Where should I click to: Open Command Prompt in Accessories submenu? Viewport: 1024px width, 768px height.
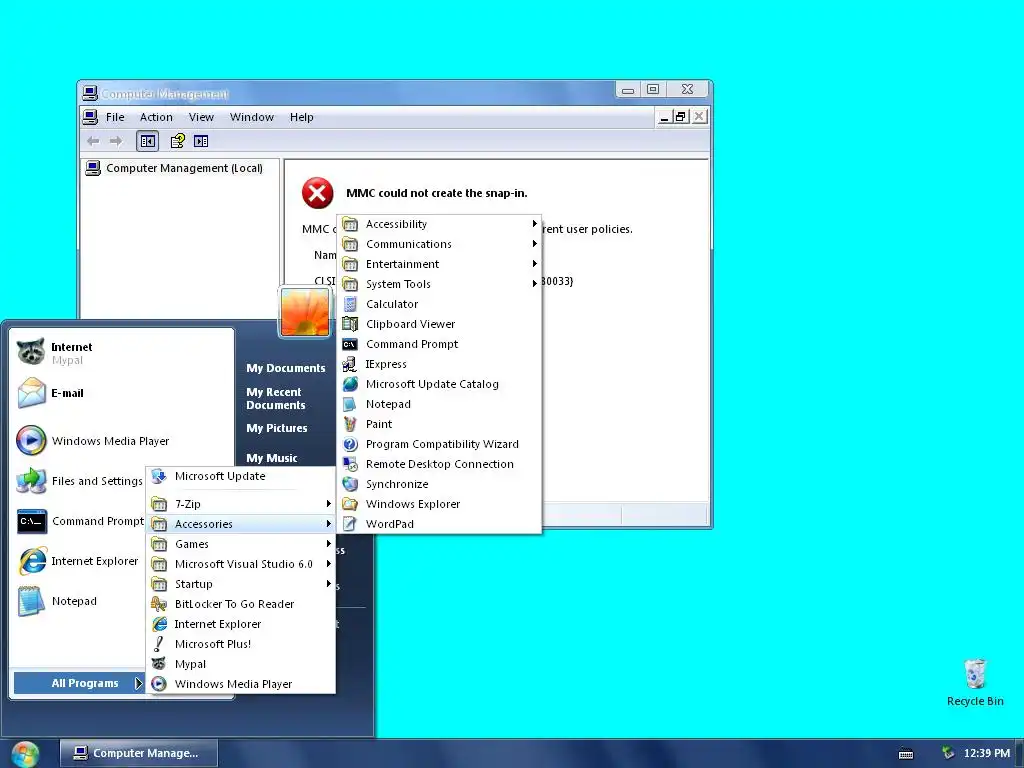click(439, 344)
